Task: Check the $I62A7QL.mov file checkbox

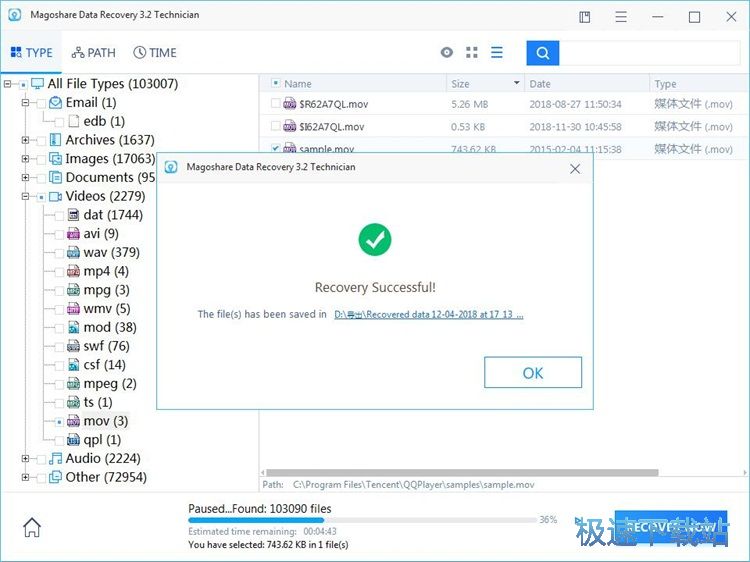Action: coord(275,126)
